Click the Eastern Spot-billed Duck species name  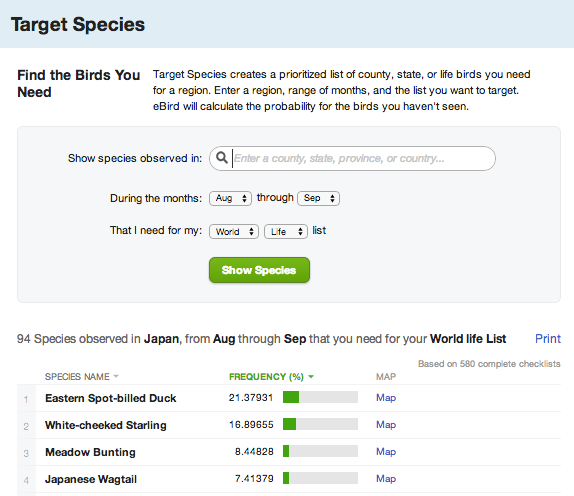click(x=111, y=398)
